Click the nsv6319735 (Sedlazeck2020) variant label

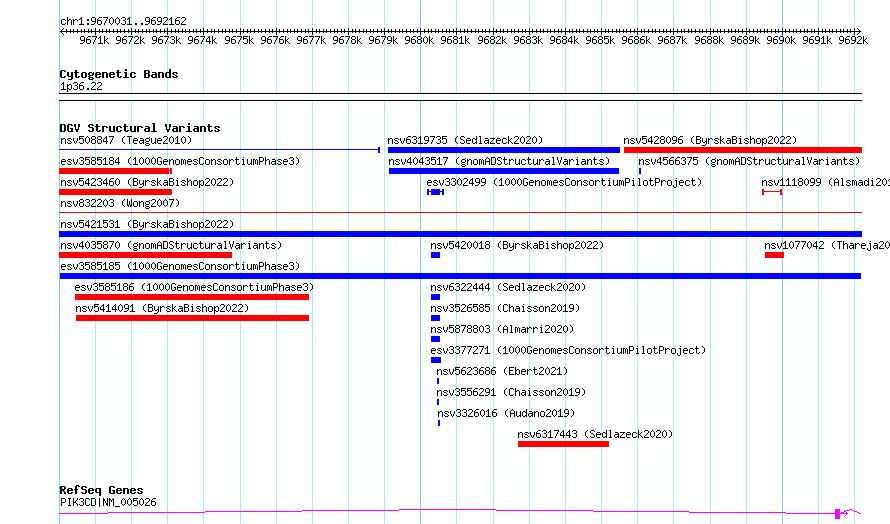[465, 140]
